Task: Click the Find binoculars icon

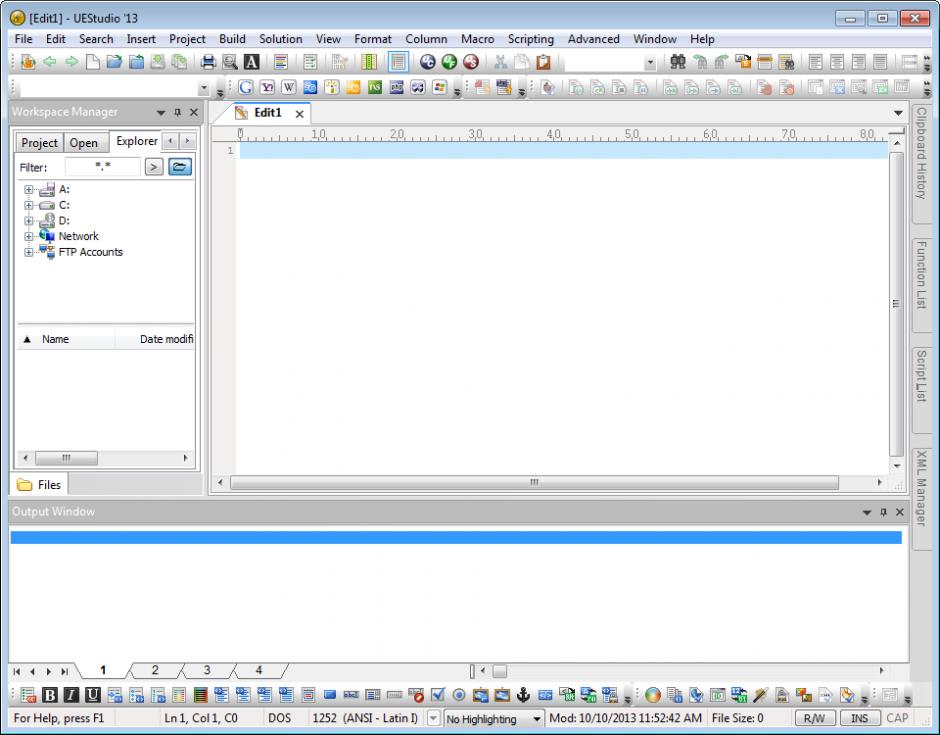Action: point(678,62)
